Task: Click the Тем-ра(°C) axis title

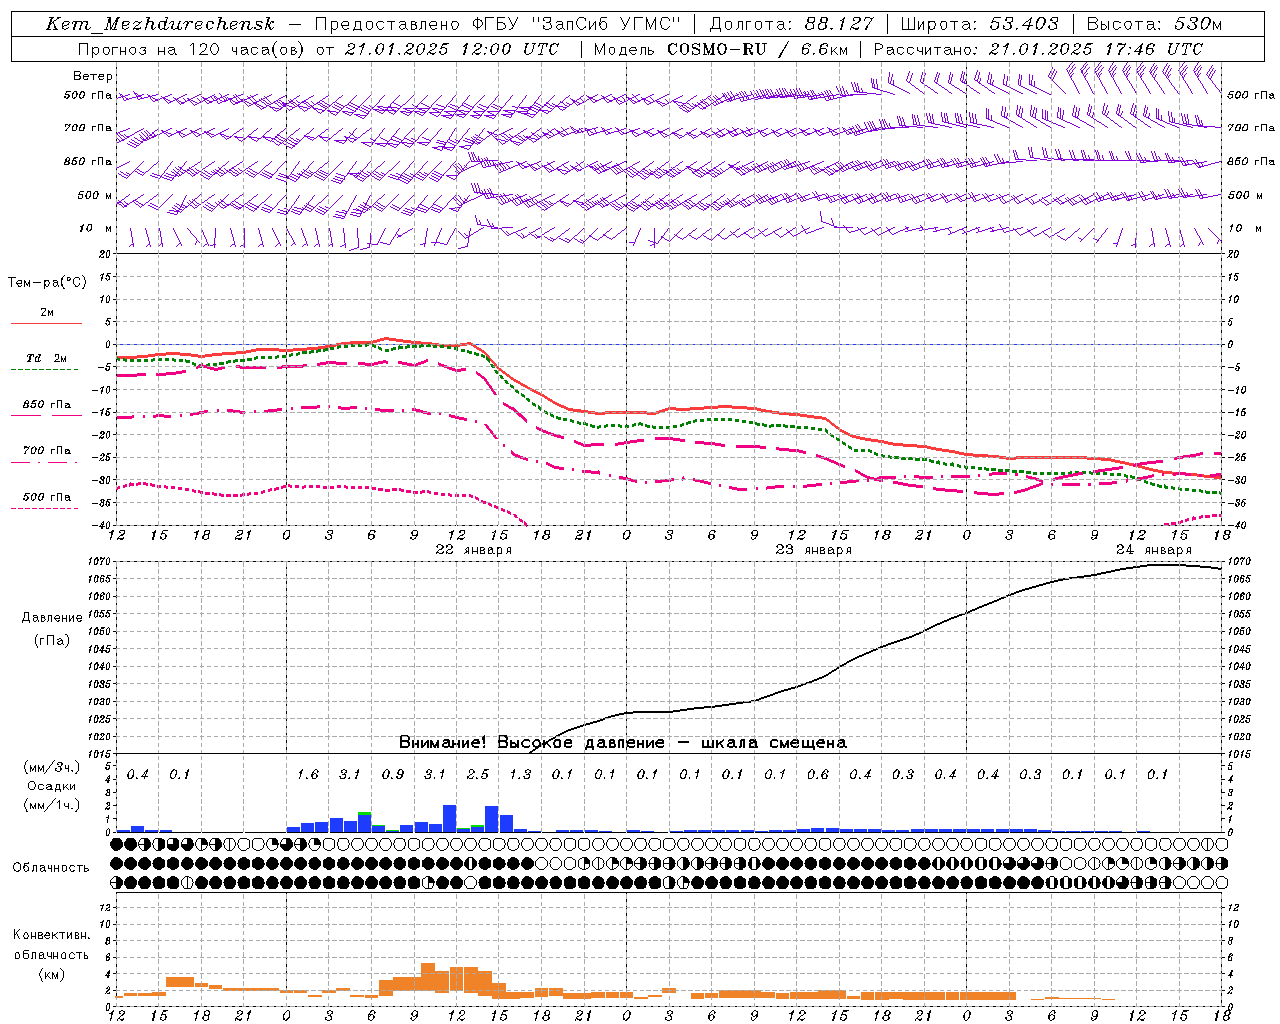Action: [x=47, y=283]
